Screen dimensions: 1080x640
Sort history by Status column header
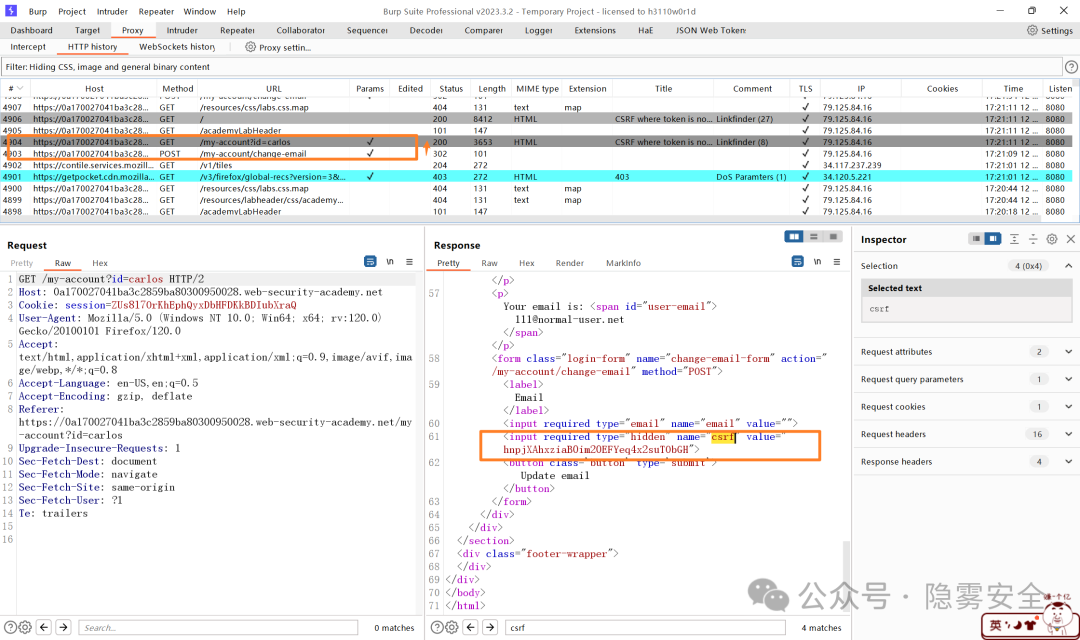(x=451, y=88)
